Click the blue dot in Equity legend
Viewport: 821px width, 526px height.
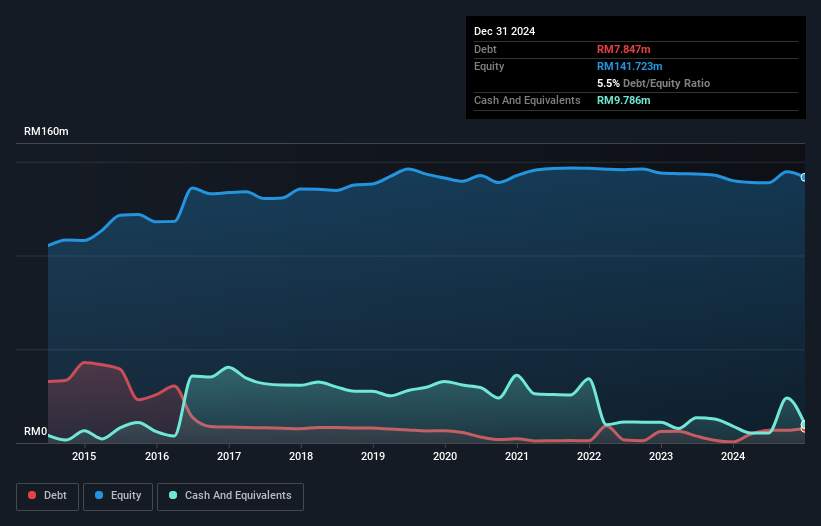tap(100, 496)
